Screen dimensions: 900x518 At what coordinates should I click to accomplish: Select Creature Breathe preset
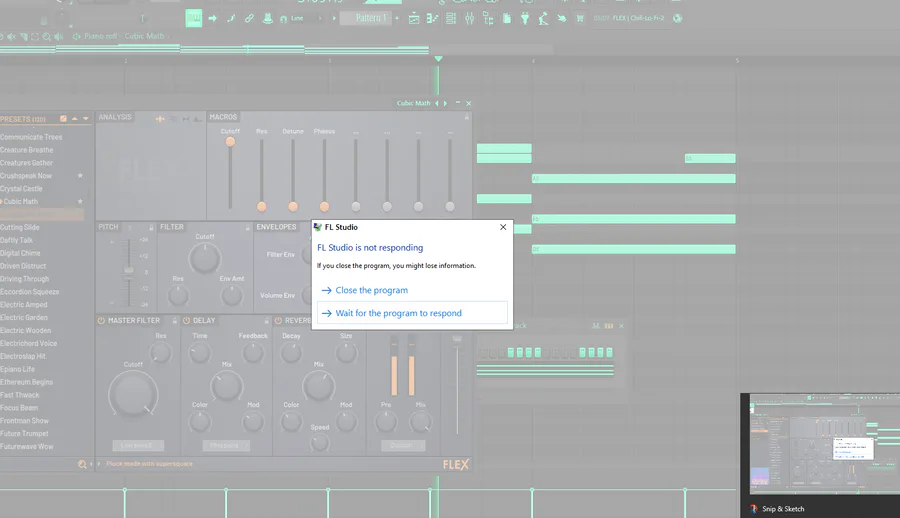[26, 150]
